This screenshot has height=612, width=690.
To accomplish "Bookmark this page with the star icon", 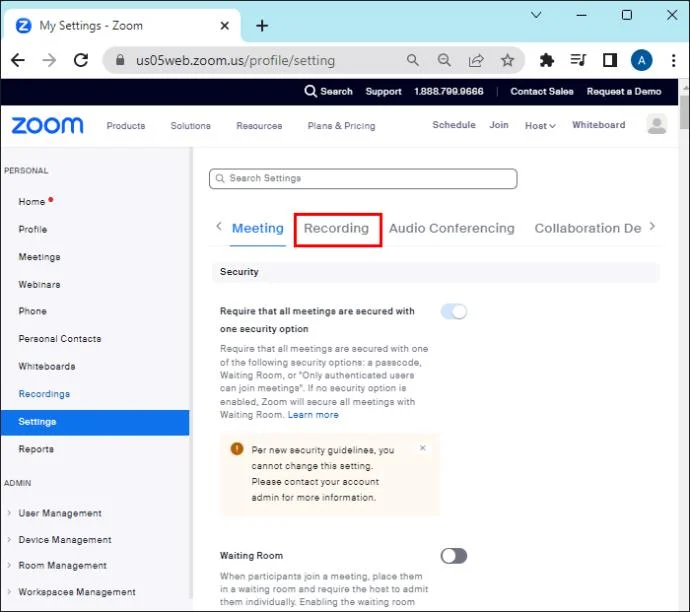I will pyautogui.click(x=507, y=60).
